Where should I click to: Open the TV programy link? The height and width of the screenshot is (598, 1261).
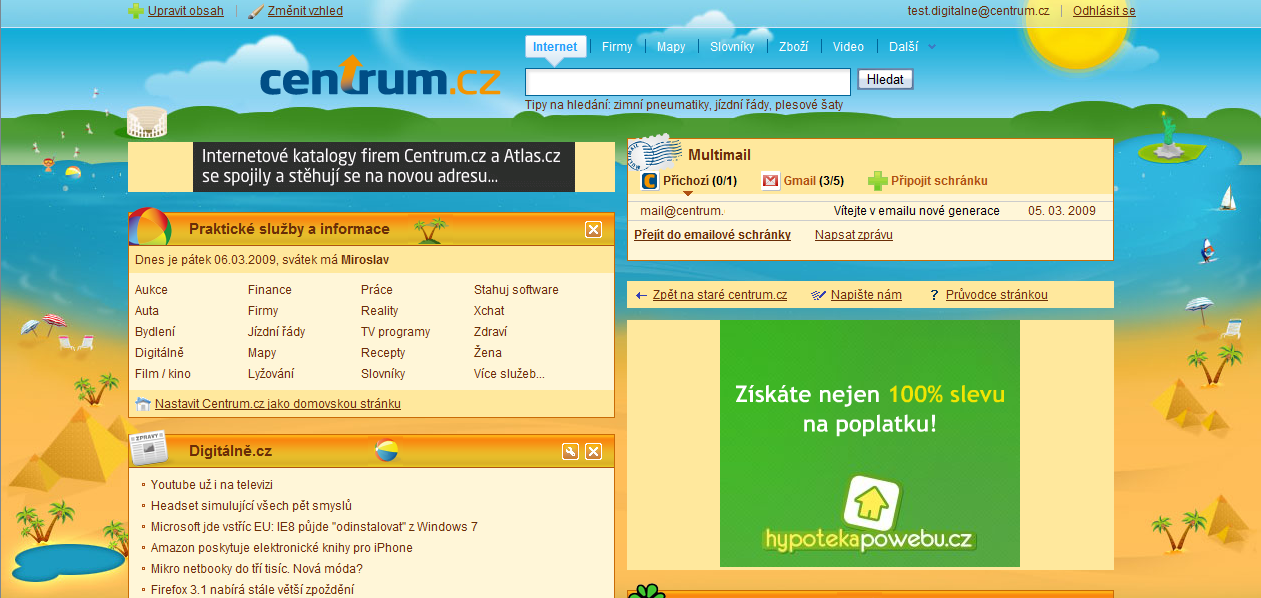coord(395,332)
